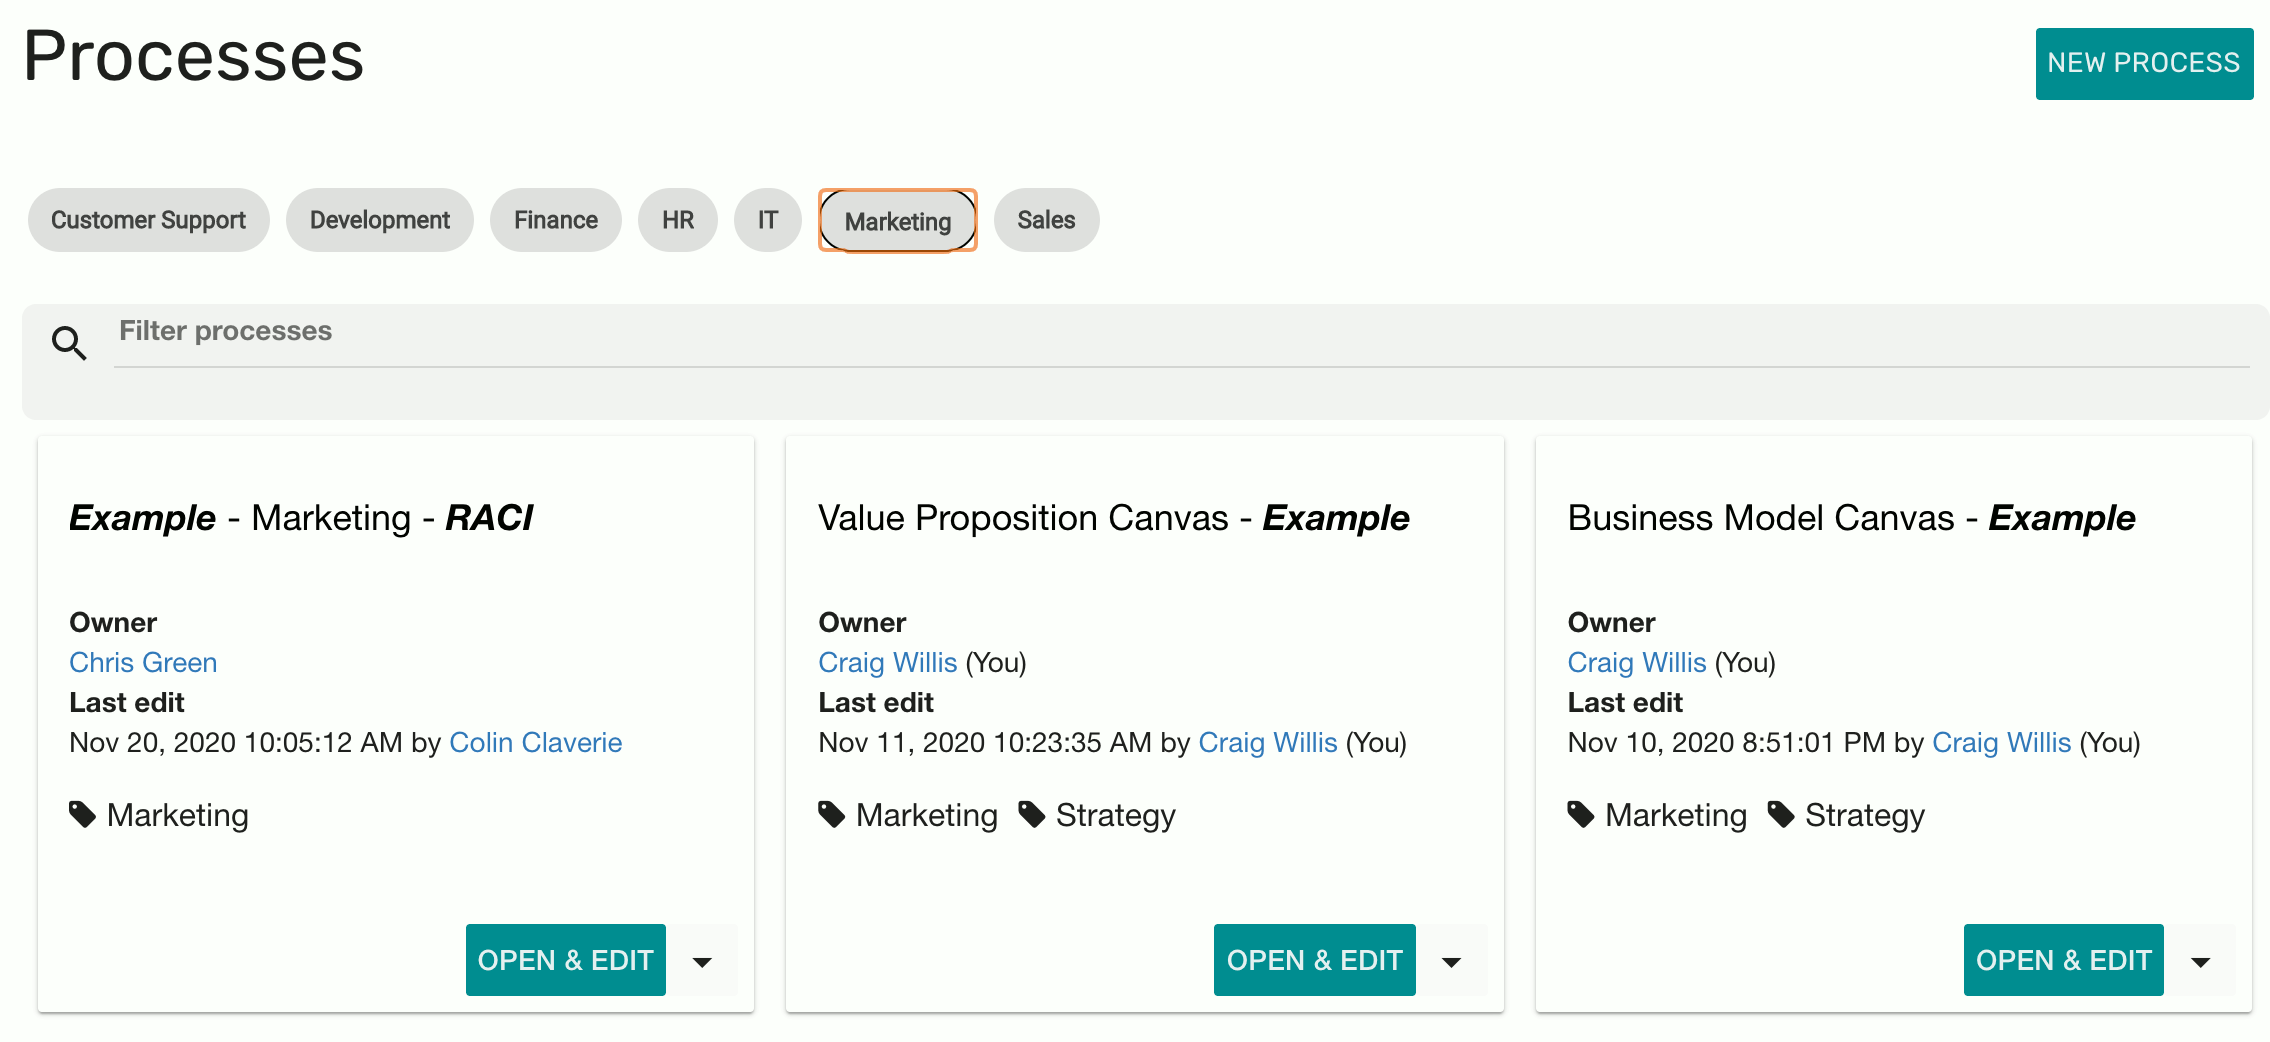
Task: Deselect the Marketing filter chip
Action: [x=898, y=221]
